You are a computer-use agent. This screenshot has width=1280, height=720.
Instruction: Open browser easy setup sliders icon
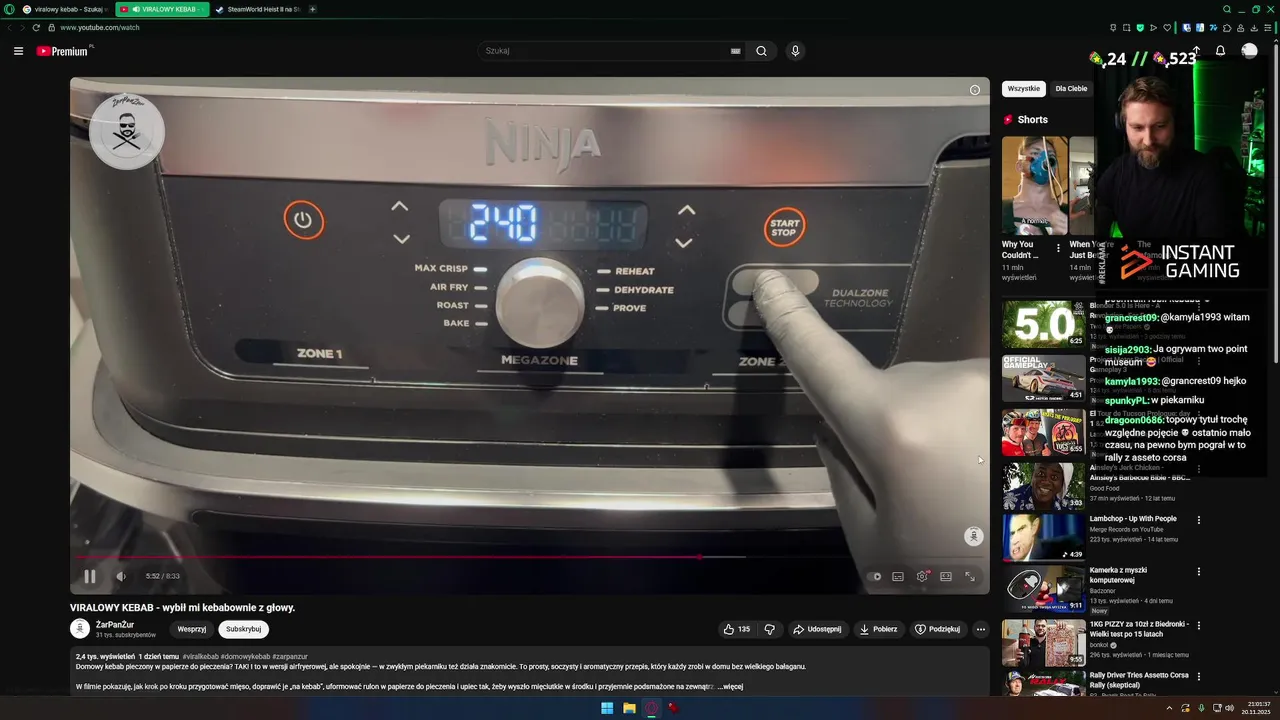(x=1266, y=28)
